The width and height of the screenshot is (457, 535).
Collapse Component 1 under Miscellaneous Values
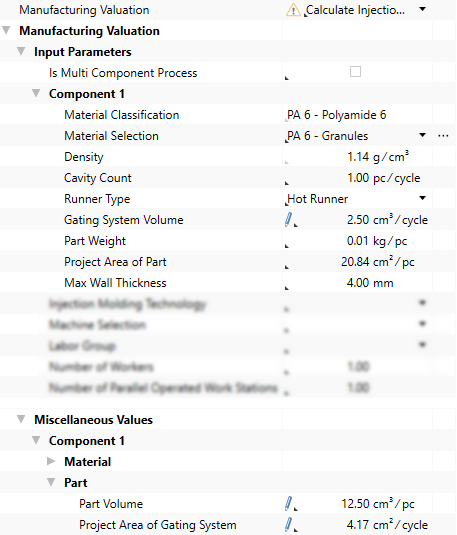pos(36,440)
